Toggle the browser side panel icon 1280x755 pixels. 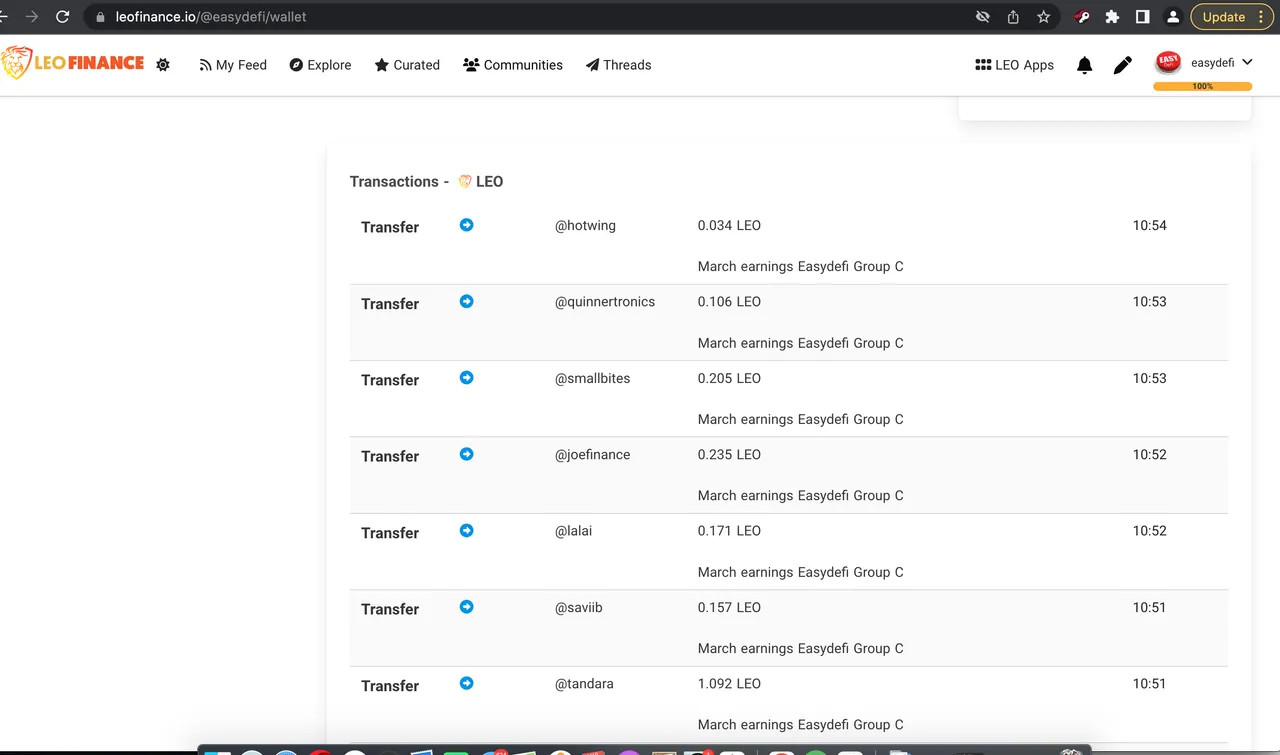point(1142,17)
